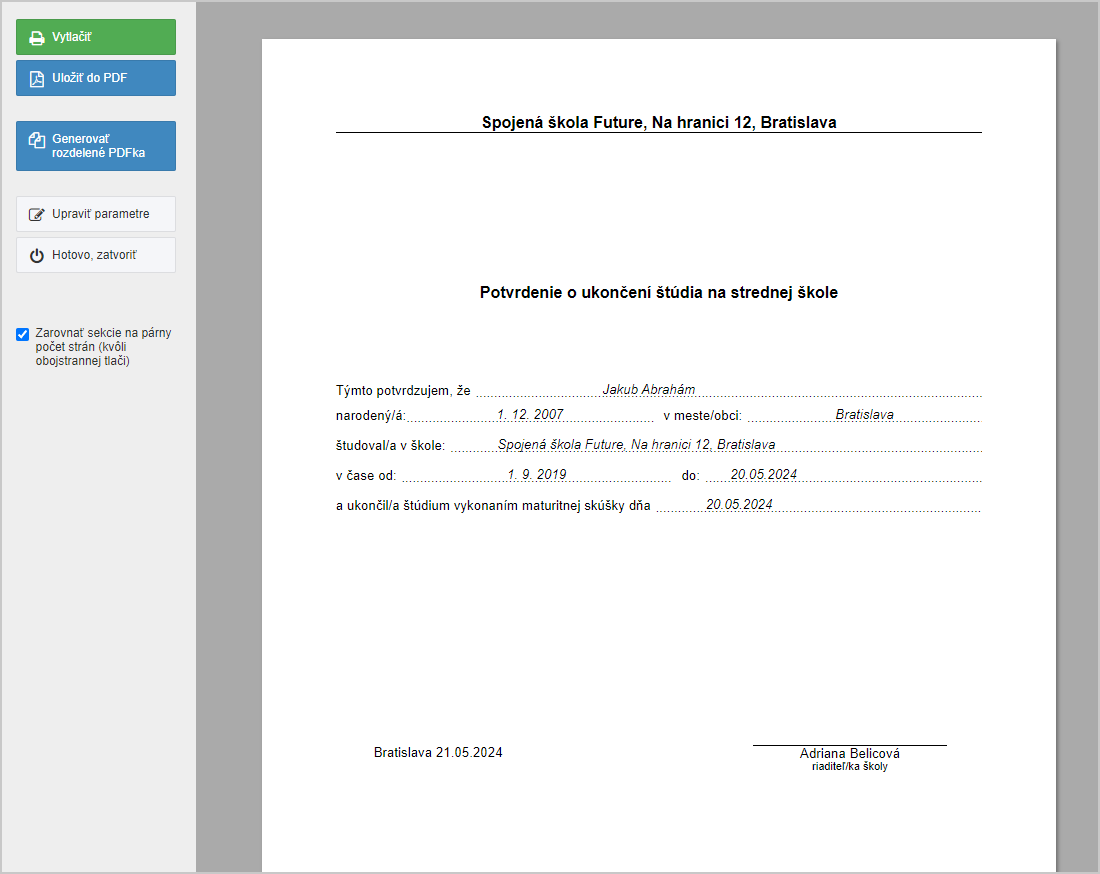Click the school value after študoval/a v škole
The image size is (1100, 874).
pos(636,445)
